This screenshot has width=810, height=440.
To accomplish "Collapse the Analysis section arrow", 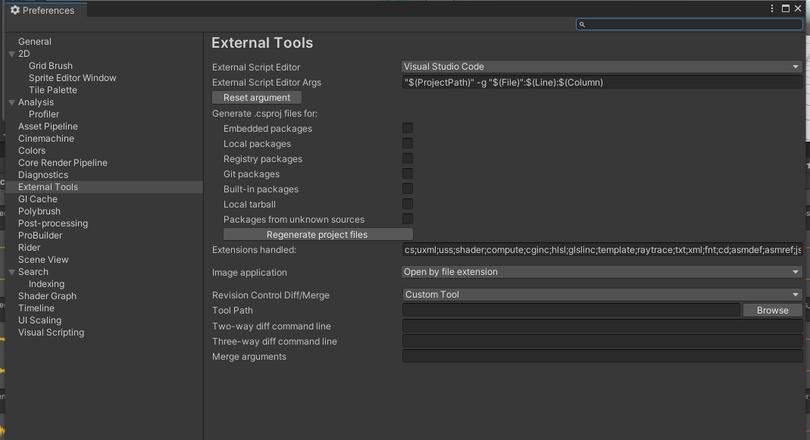I will (x=12, y=102).
